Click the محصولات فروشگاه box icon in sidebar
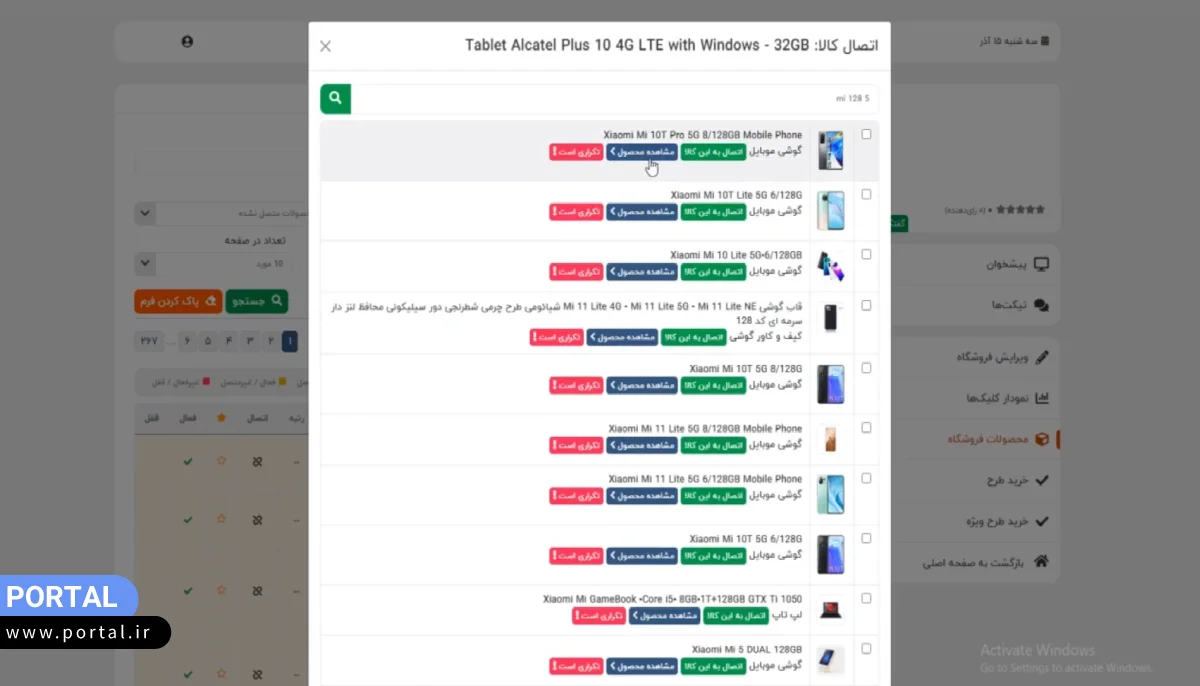 click(1041, 438)
